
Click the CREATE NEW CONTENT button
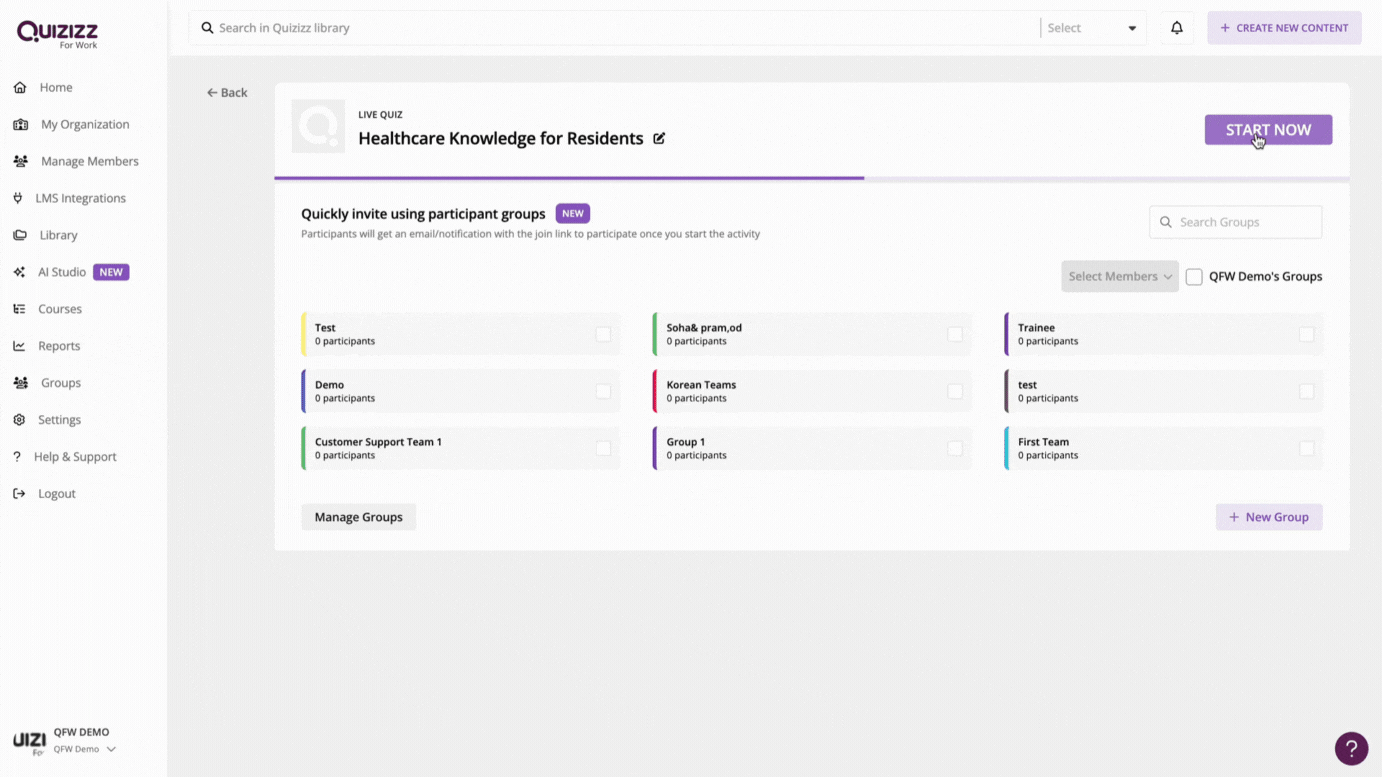(1284, 28)
